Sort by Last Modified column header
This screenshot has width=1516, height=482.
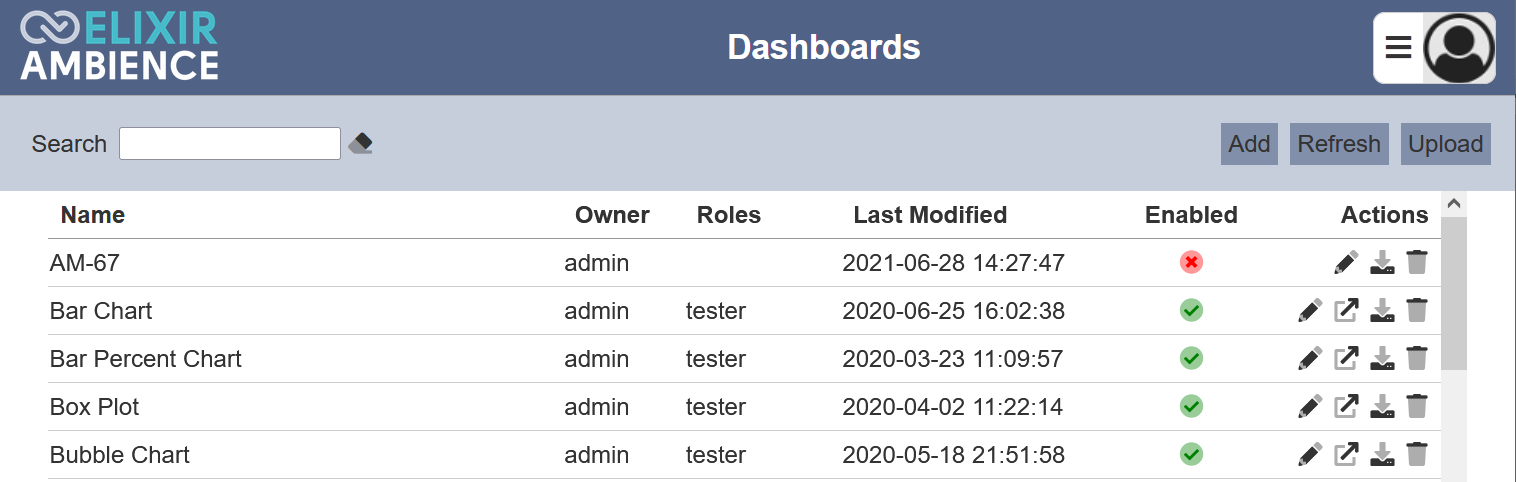(x=930, y=215)
